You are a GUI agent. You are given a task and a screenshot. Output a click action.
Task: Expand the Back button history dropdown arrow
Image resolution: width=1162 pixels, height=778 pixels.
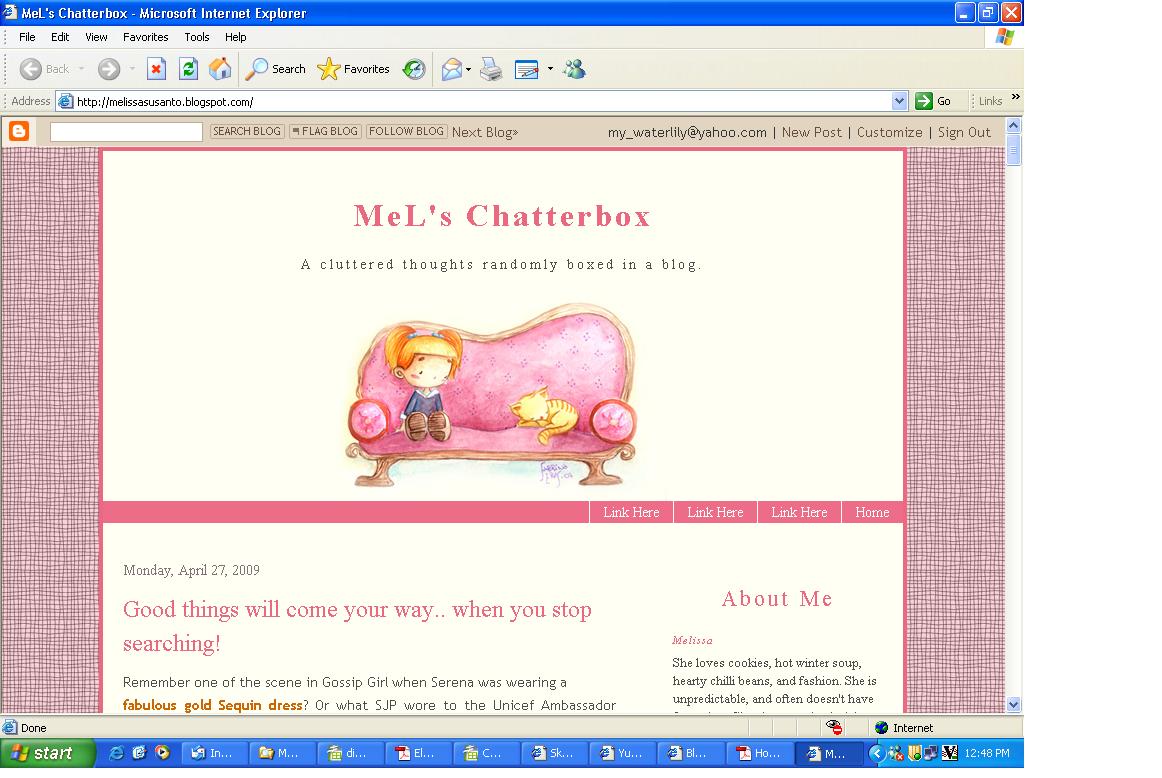click(82, 69)
